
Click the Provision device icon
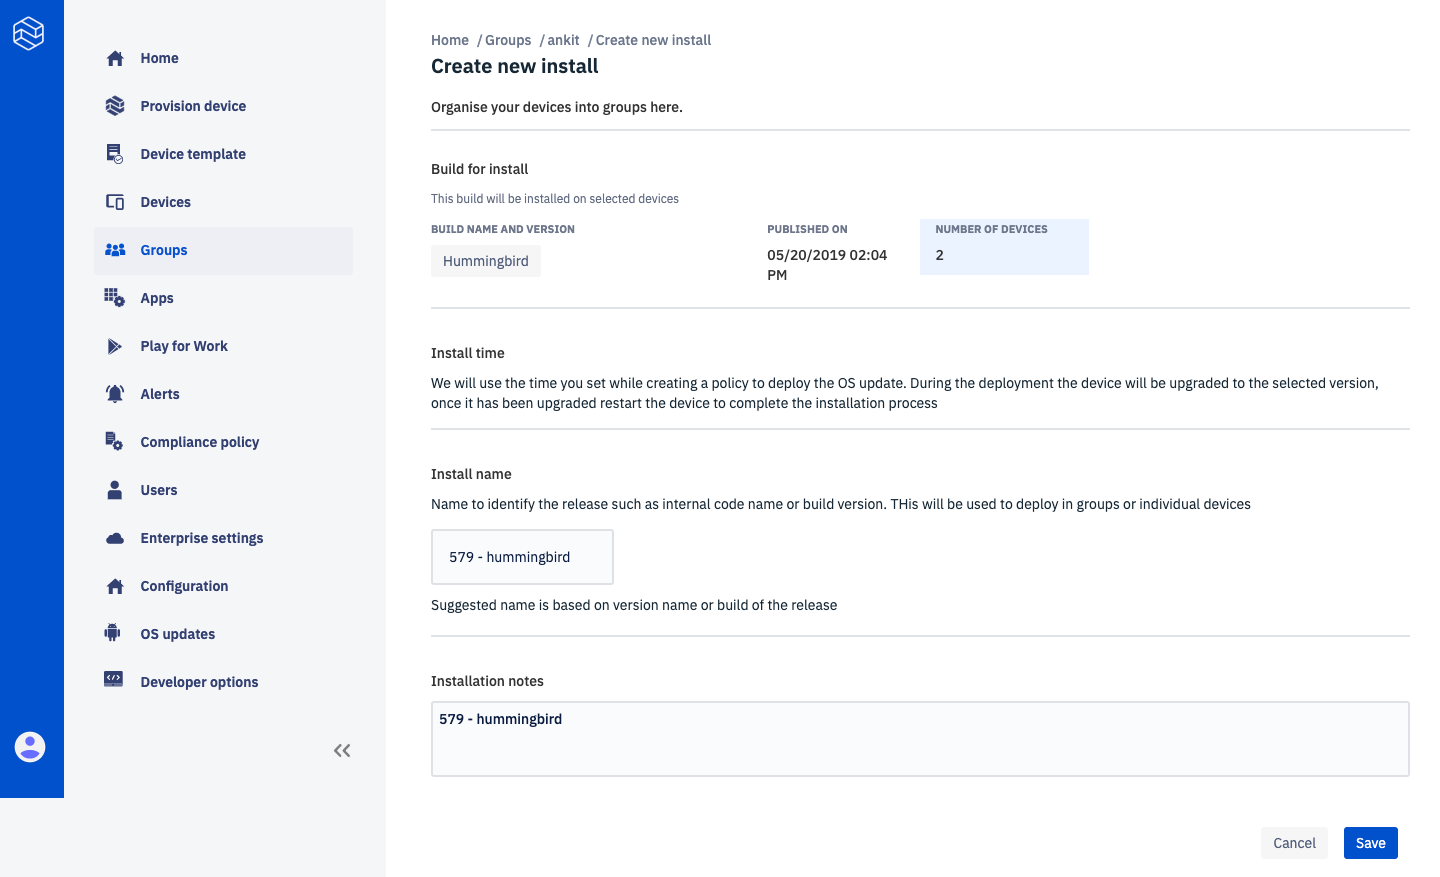click(115, 106)
